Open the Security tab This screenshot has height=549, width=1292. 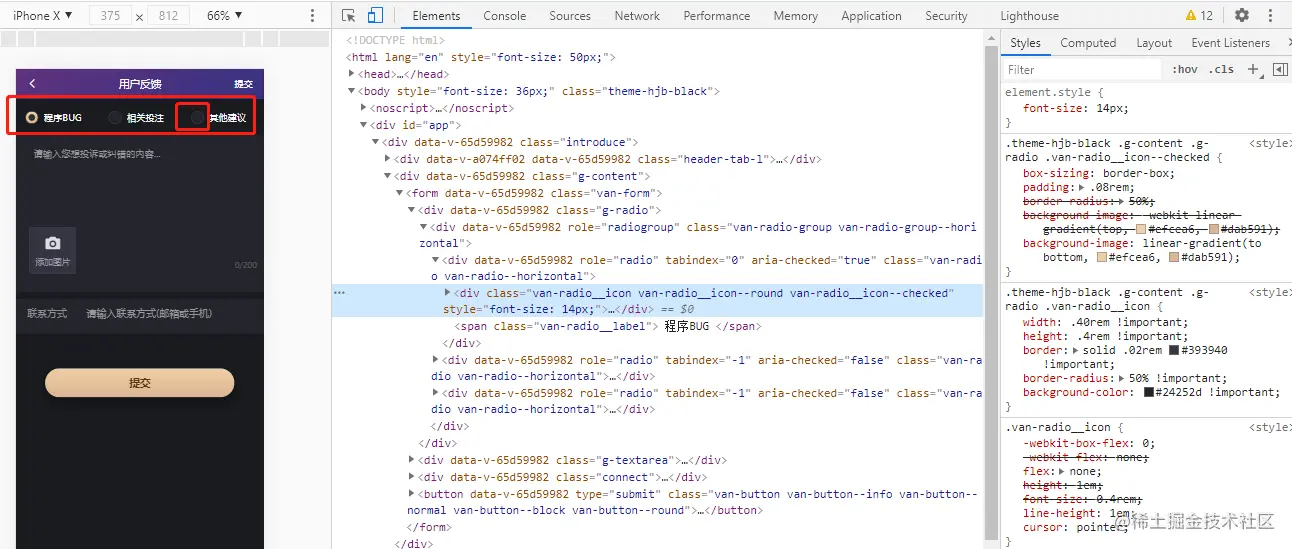946,15
